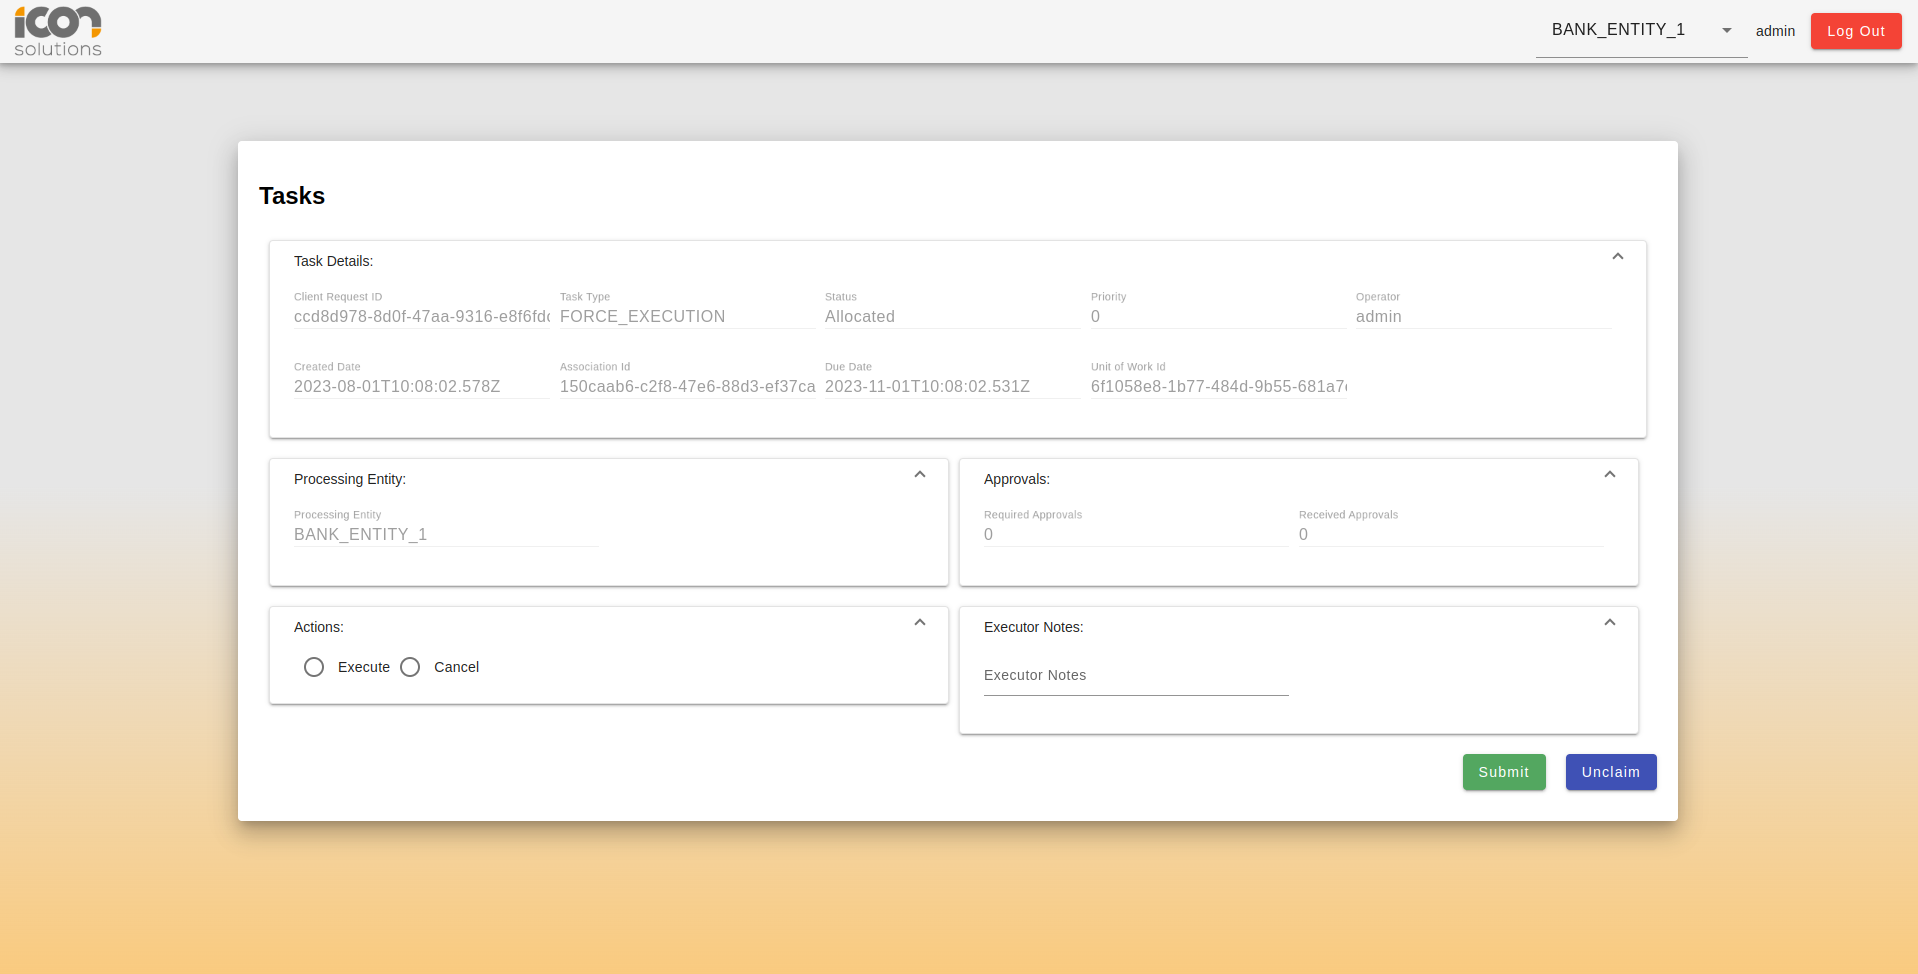Image resolution: width=1918 pixels, height=974 pixels.
Task: Collapse the Executor Notes panel
Action: tap(1609, 623)
